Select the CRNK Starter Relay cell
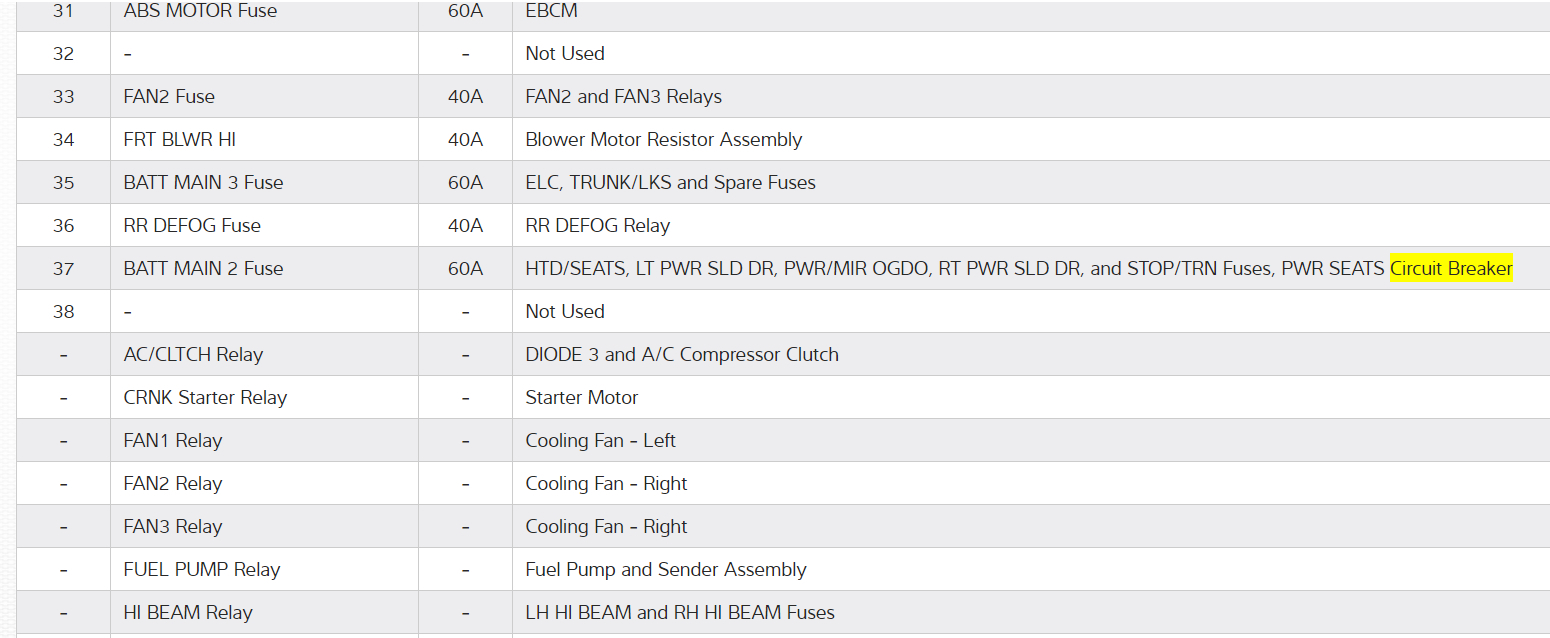Image resolution: width=1550 pixels, height=638 pixels. 205,398
